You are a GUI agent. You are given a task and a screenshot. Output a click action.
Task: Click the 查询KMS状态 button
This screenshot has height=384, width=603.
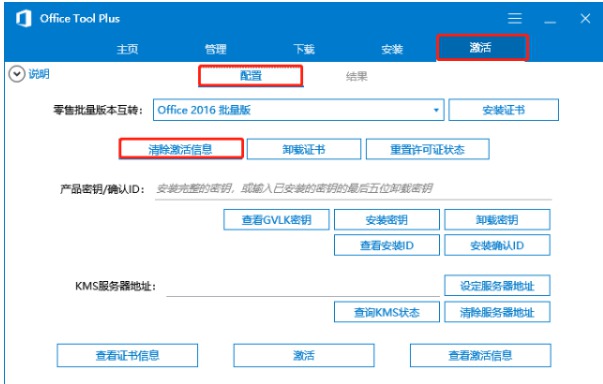click(386, 312)
